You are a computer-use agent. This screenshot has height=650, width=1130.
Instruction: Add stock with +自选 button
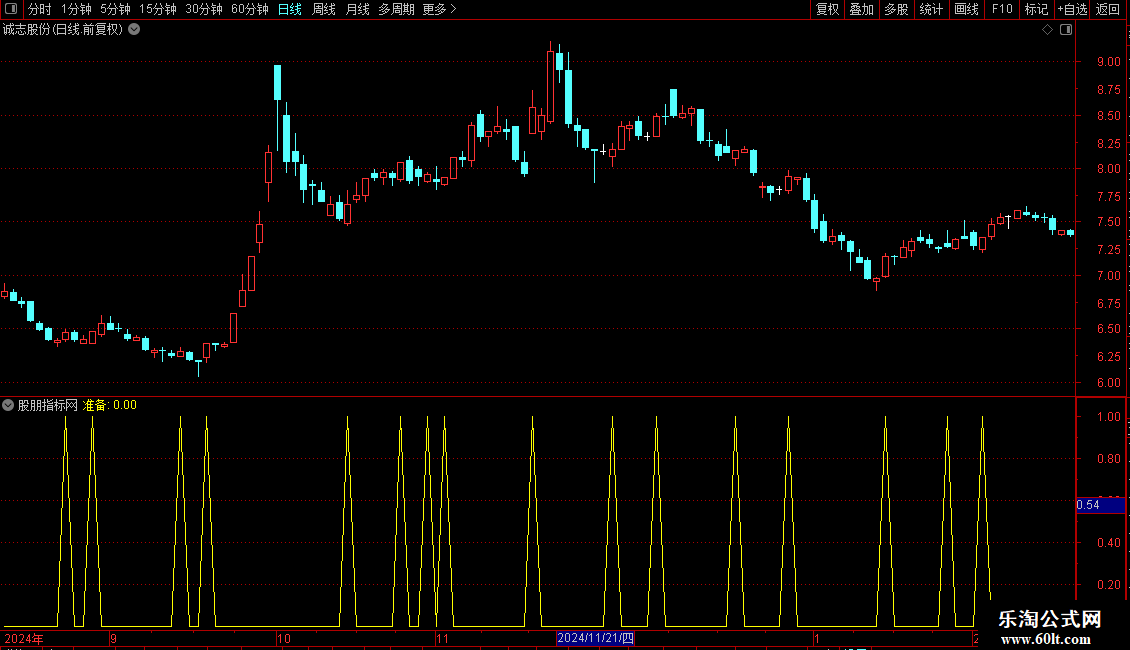pyautogui.click(x=1072, y=9)
